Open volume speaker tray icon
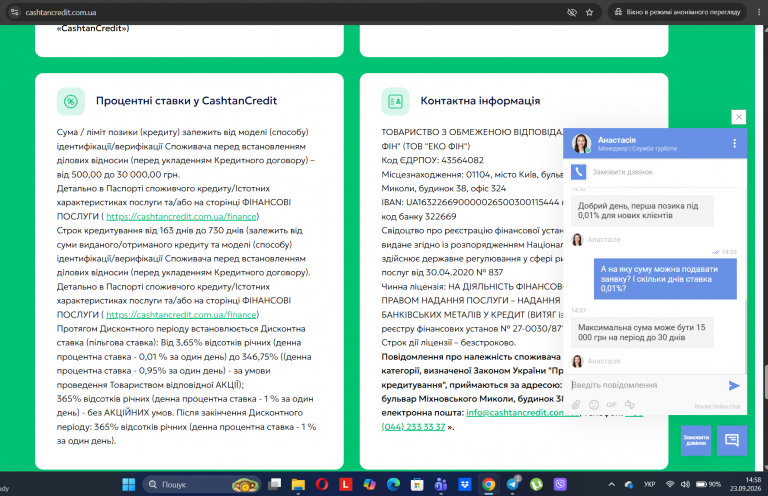Viewport: 768px width, 496px height. coord(685,485)
